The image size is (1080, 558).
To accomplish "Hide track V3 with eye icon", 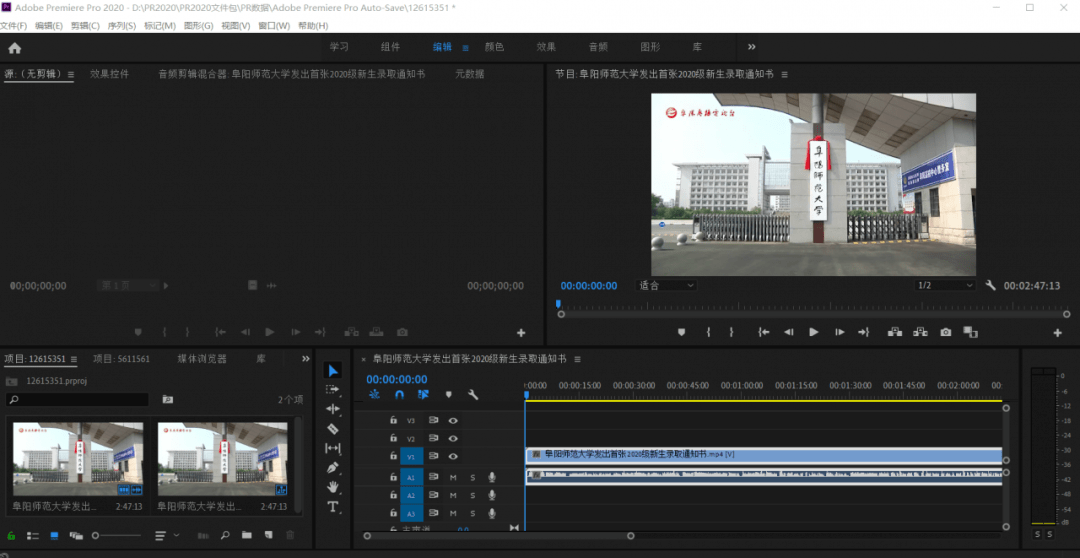I will [453, 420].
